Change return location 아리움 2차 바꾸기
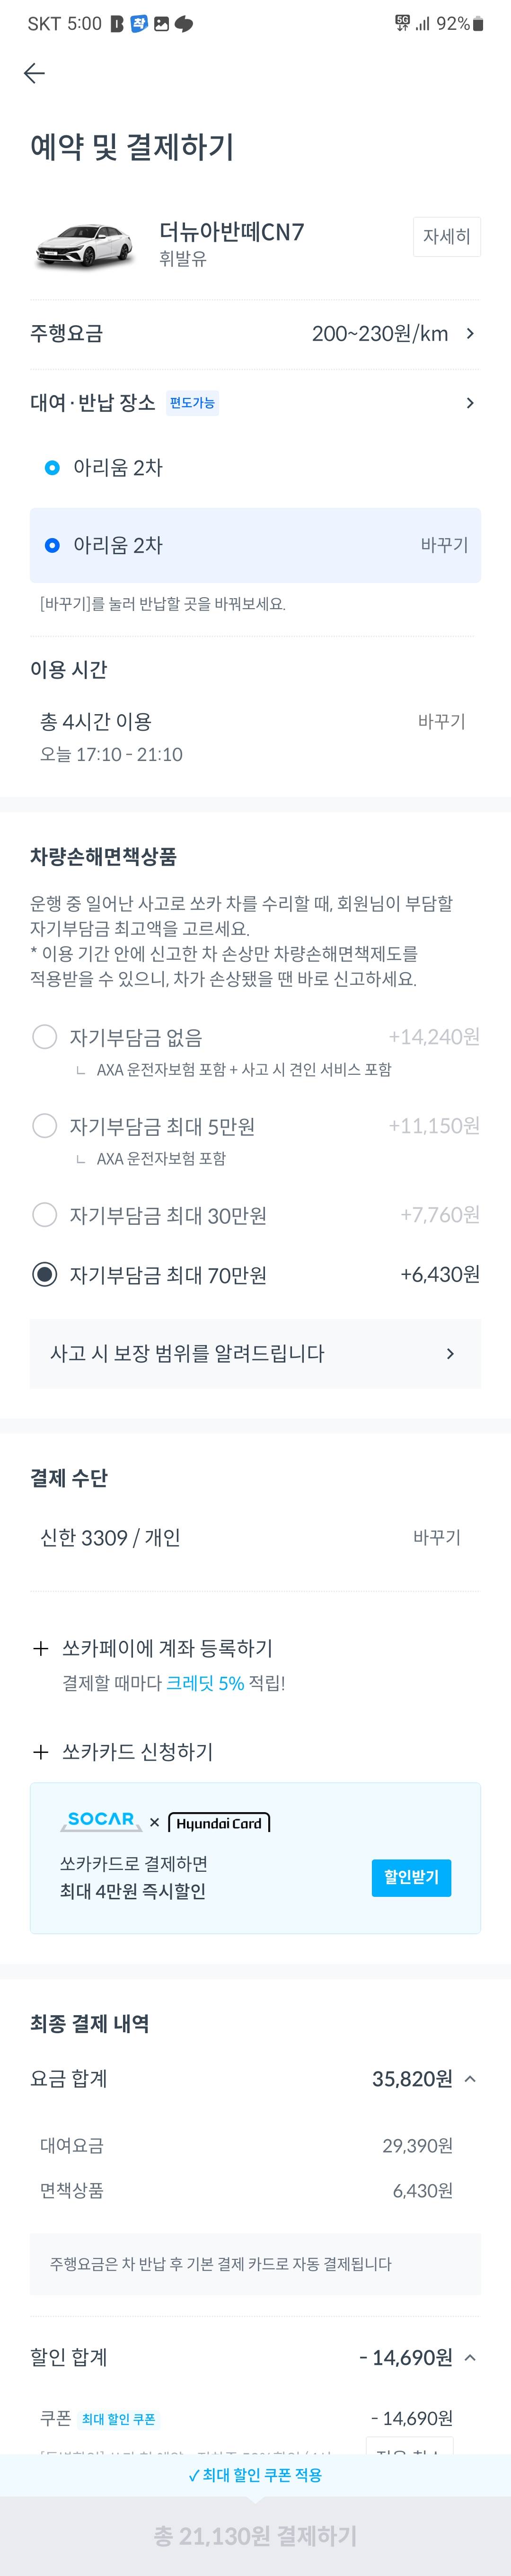Screen dimensions: 511x2576 [x=444, y=545]
